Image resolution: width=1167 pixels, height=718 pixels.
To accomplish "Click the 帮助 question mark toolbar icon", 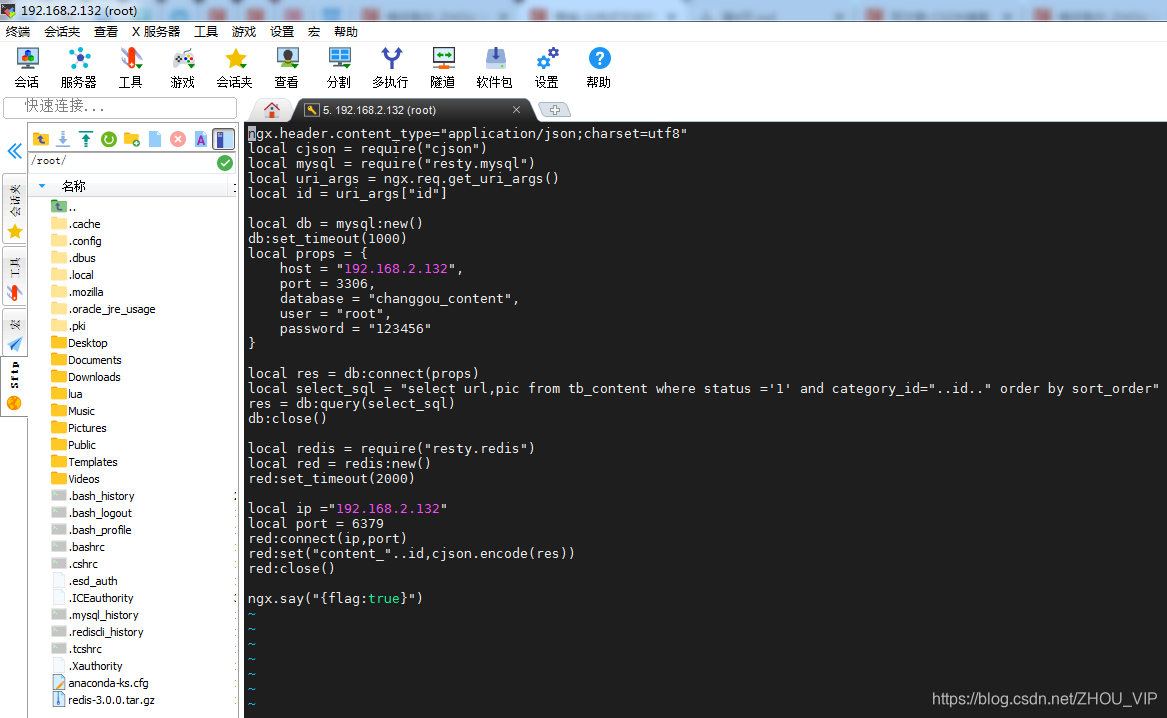I will [x=599, y=68].
